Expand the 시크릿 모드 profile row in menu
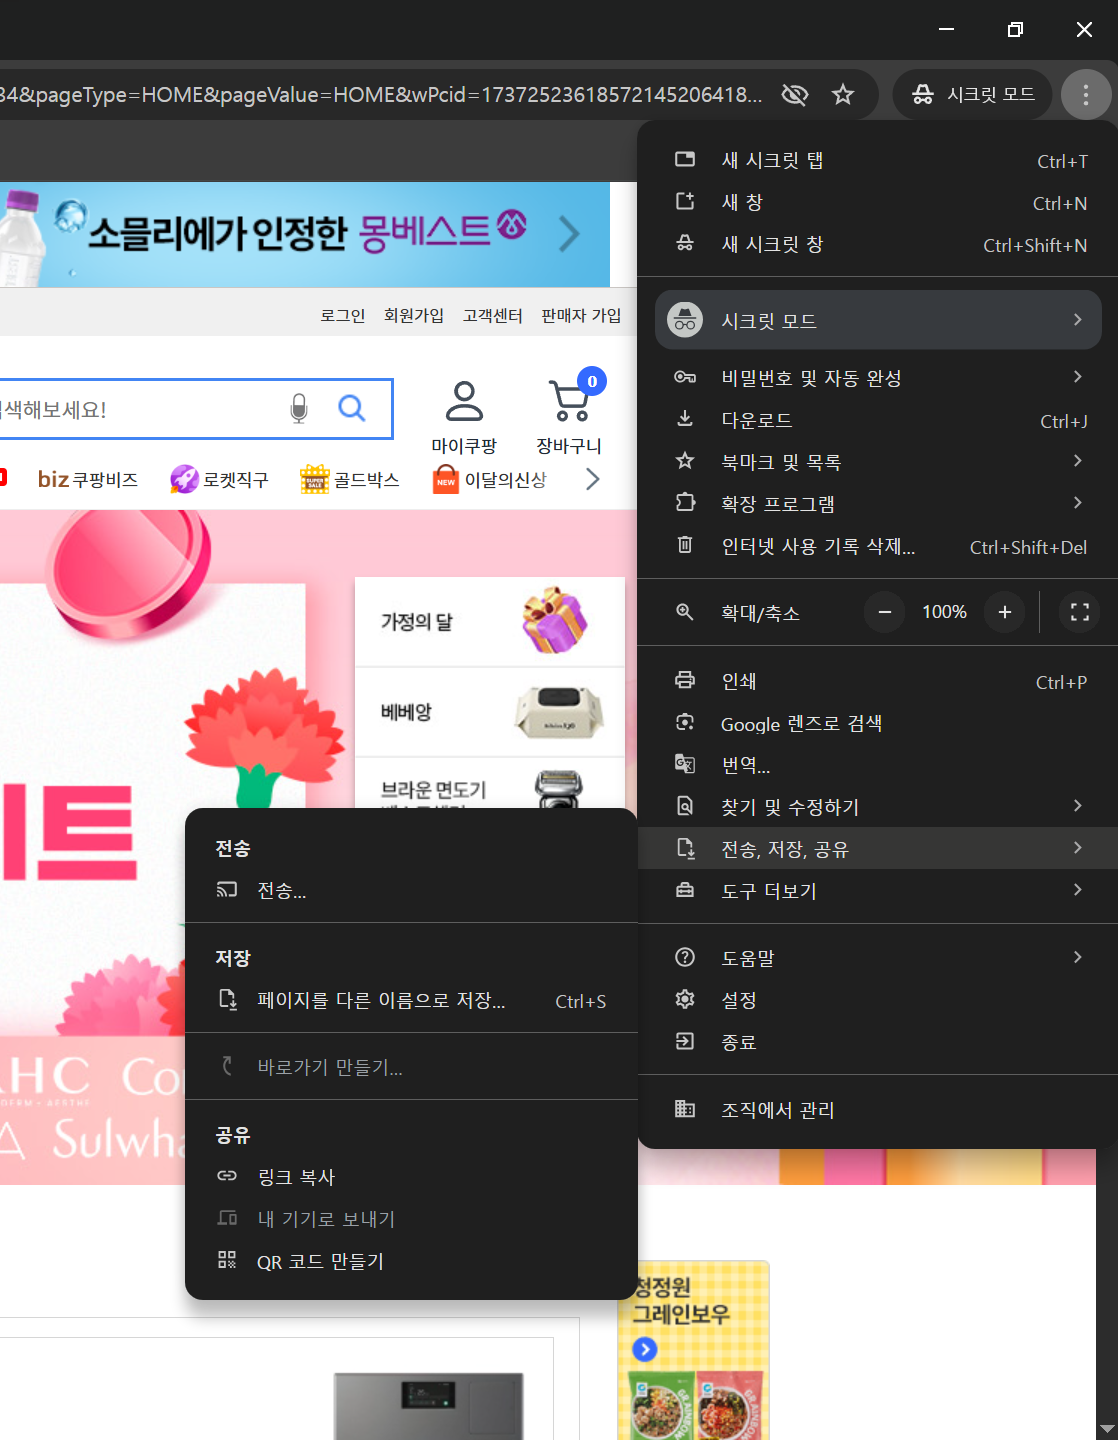This screenshot has width=1118, height=1440. pos(877,320)
